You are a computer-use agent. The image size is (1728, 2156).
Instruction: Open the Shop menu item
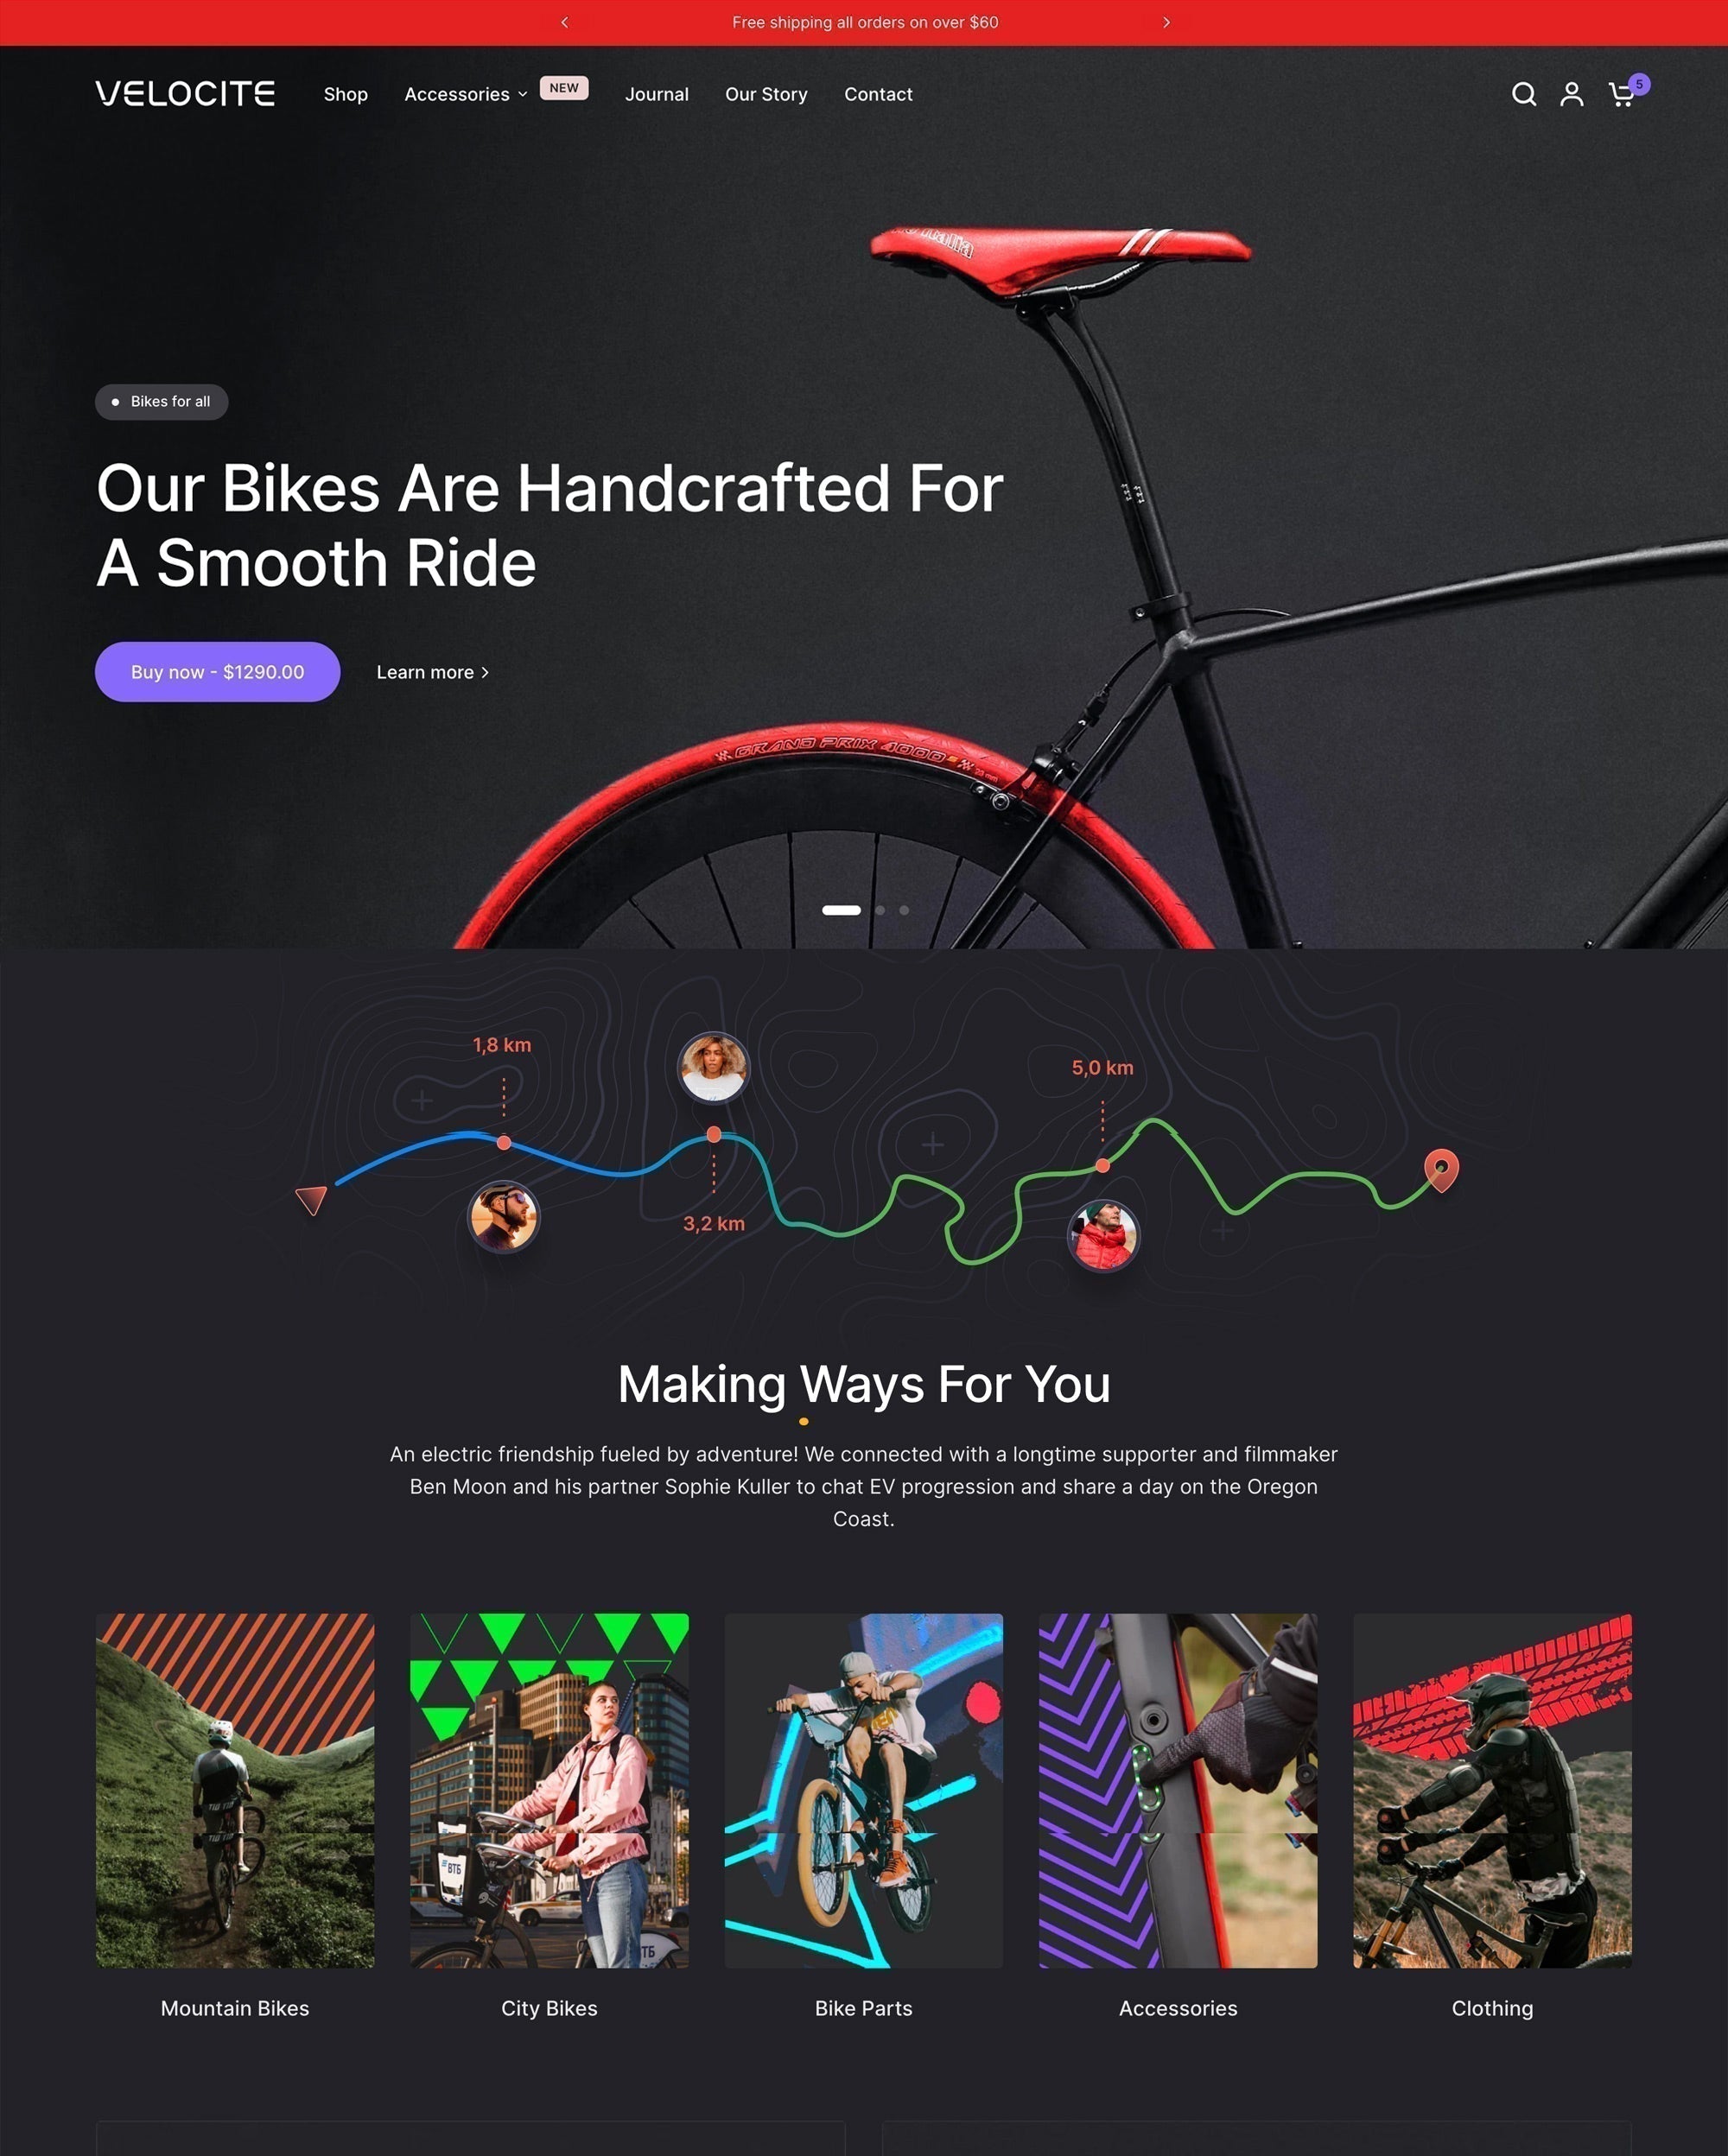coord(346,93)
